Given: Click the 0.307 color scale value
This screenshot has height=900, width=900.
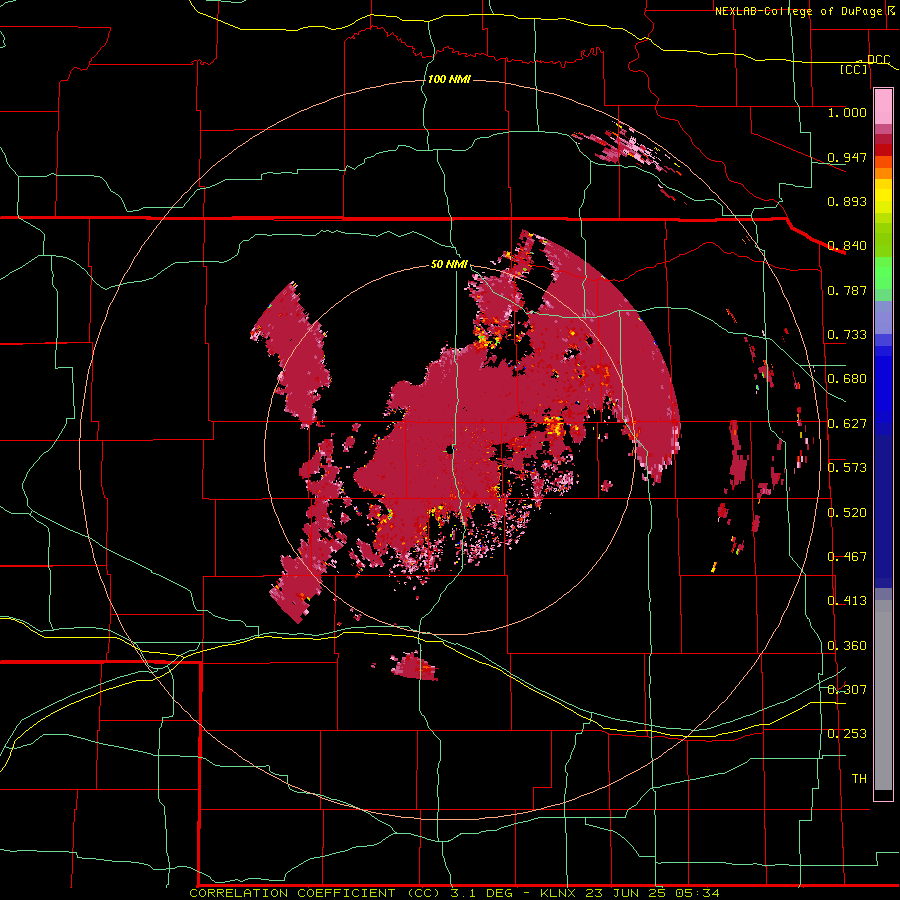Looking at the screenshot, I should coord(847,690).
